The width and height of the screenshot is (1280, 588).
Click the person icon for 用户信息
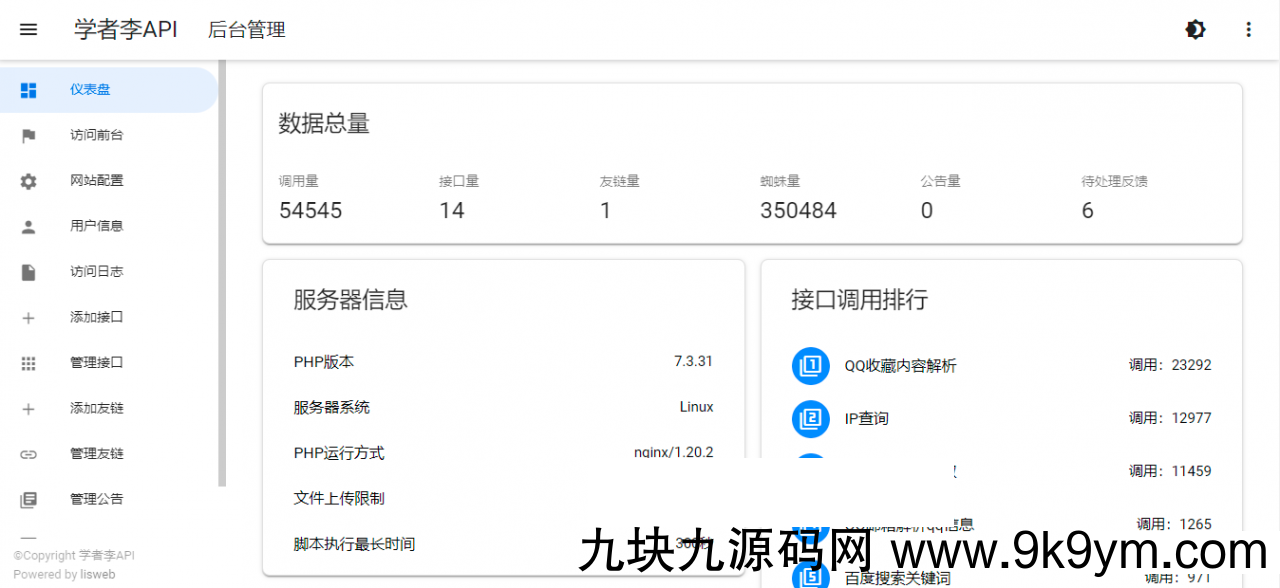28,227
